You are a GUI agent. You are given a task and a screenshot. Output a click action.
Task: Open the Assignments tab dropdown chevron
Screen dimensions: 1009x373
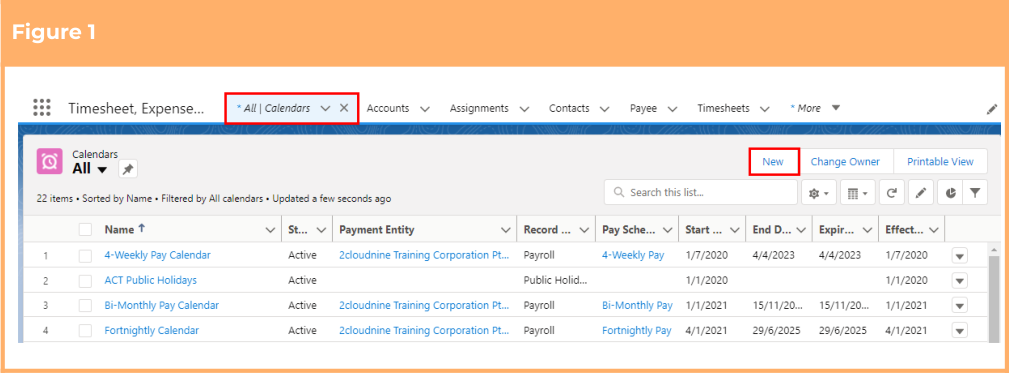click(x=524, y=109)
